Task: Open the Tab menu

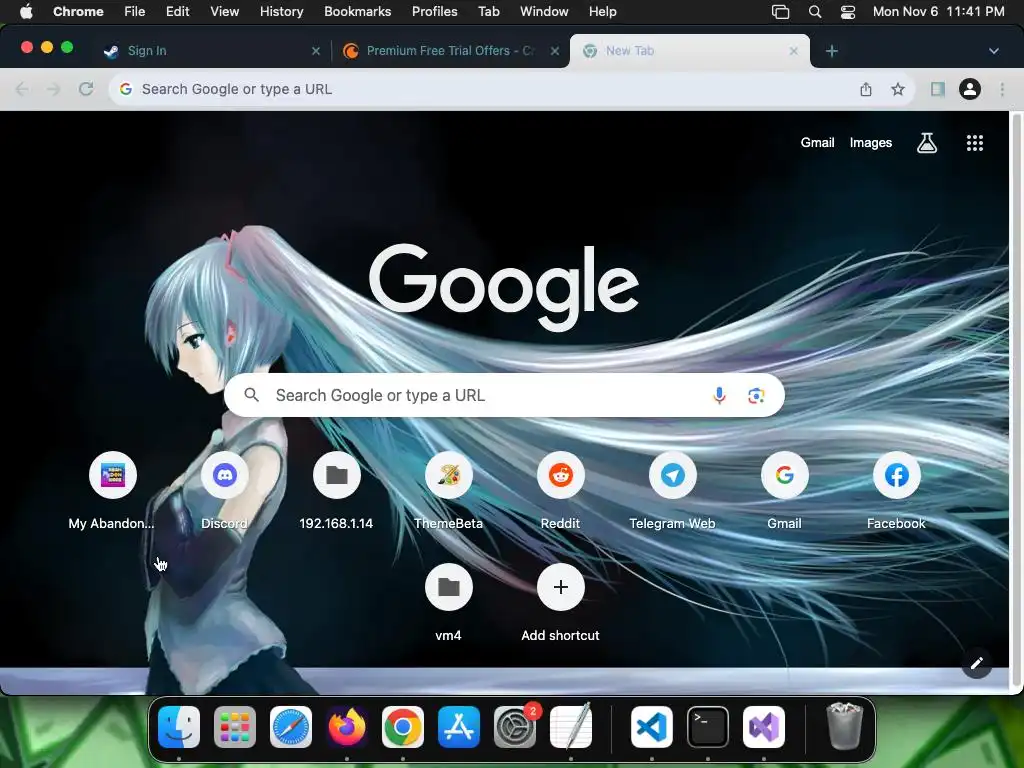Action: coord(488,12)
